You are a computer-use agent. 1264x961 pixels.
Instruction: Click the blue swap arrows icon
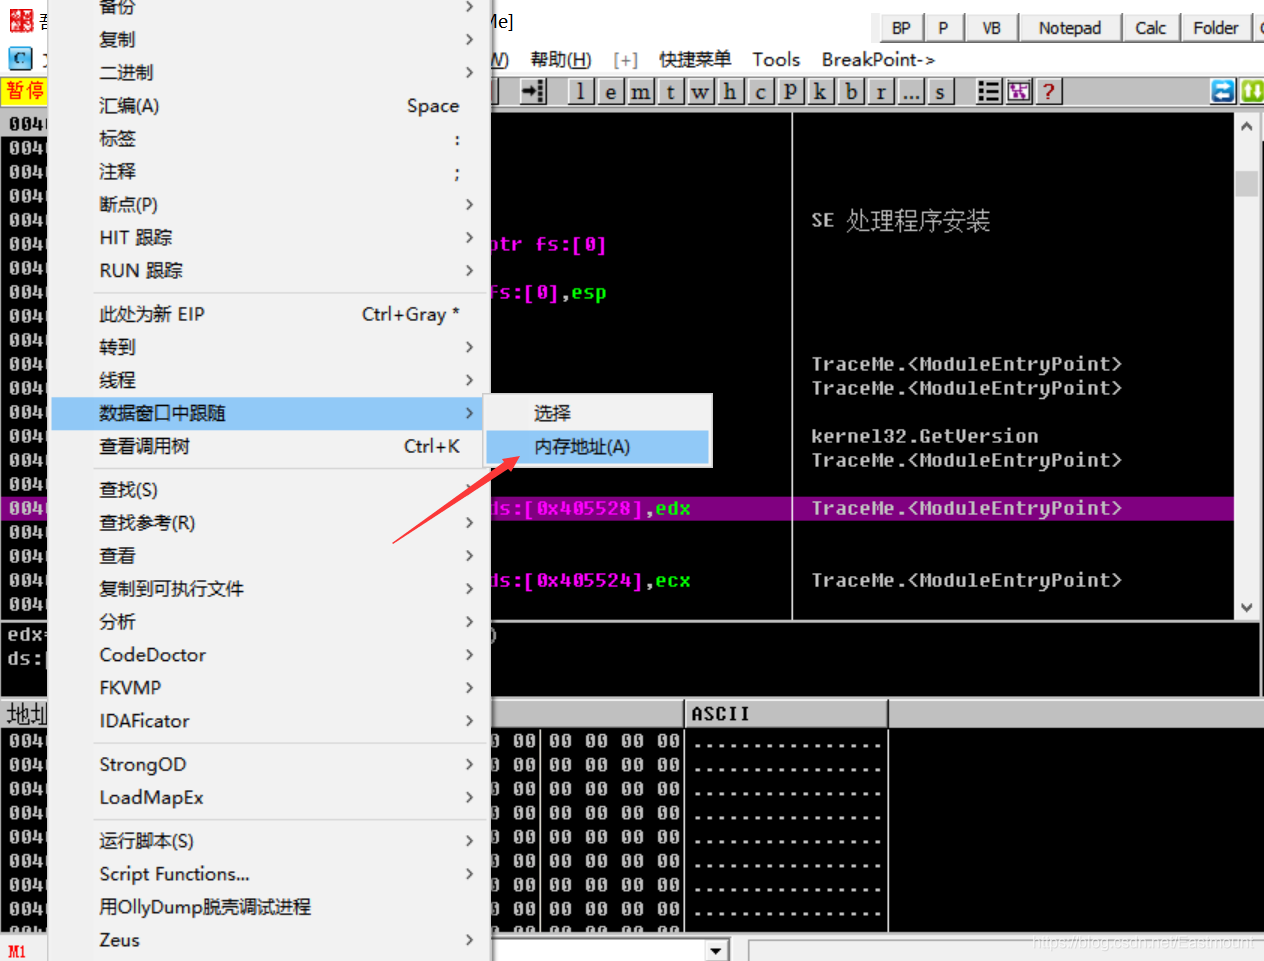(x=1223, y=92)
